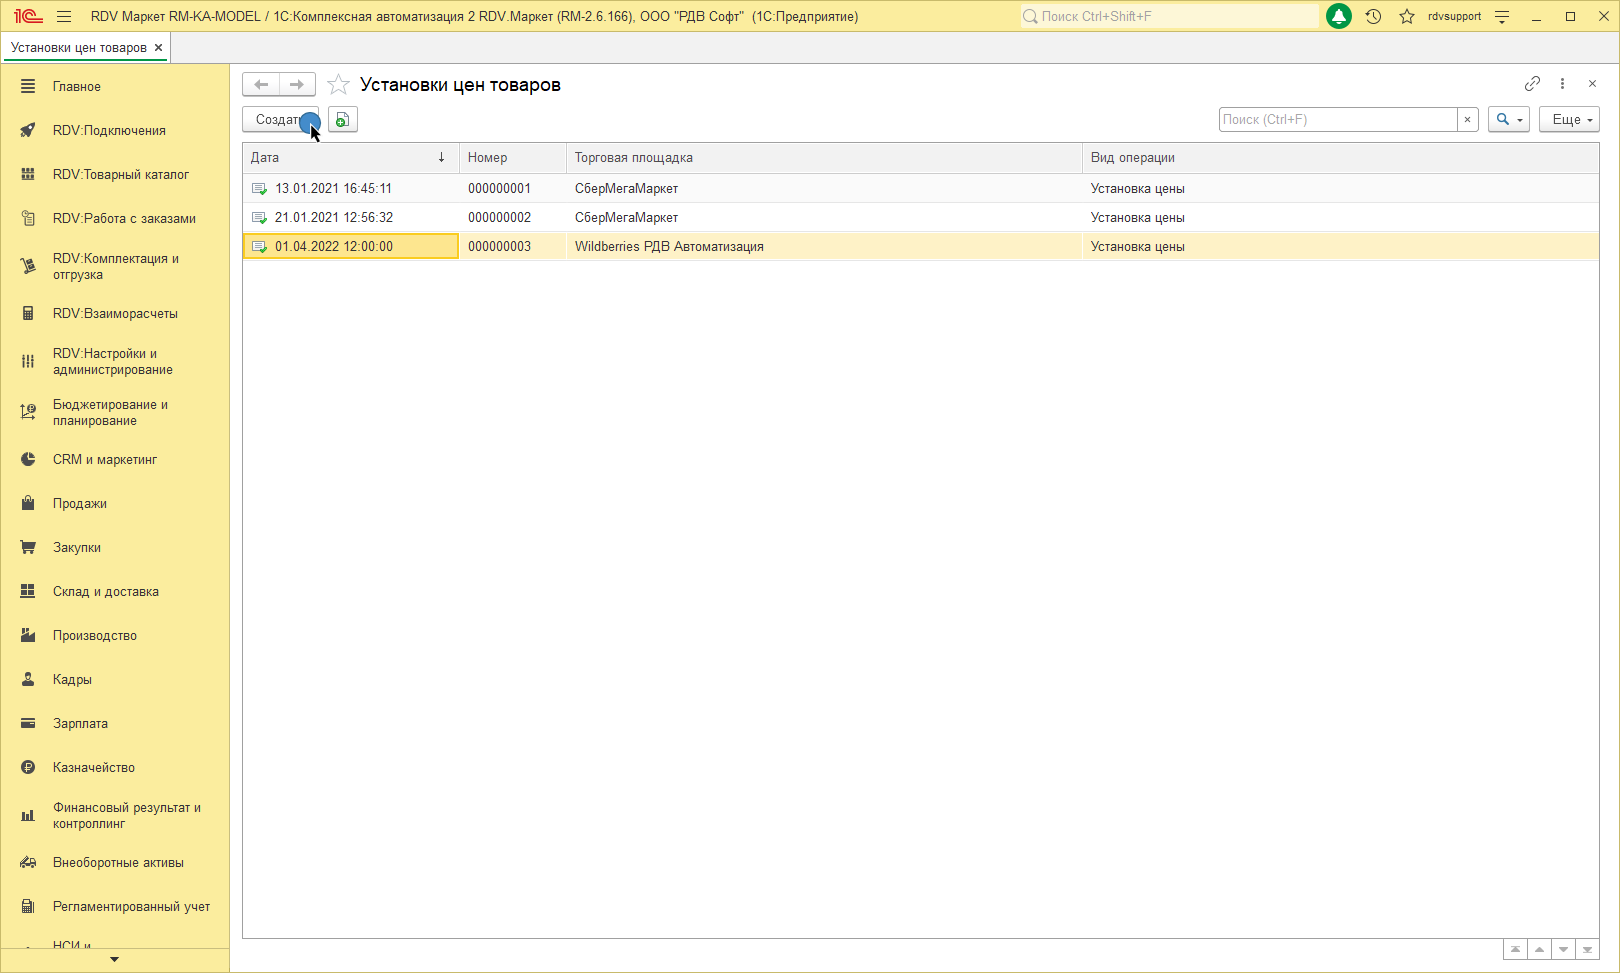Click the RDV:Настройки и администрирование icon

(x=28, y=362)
